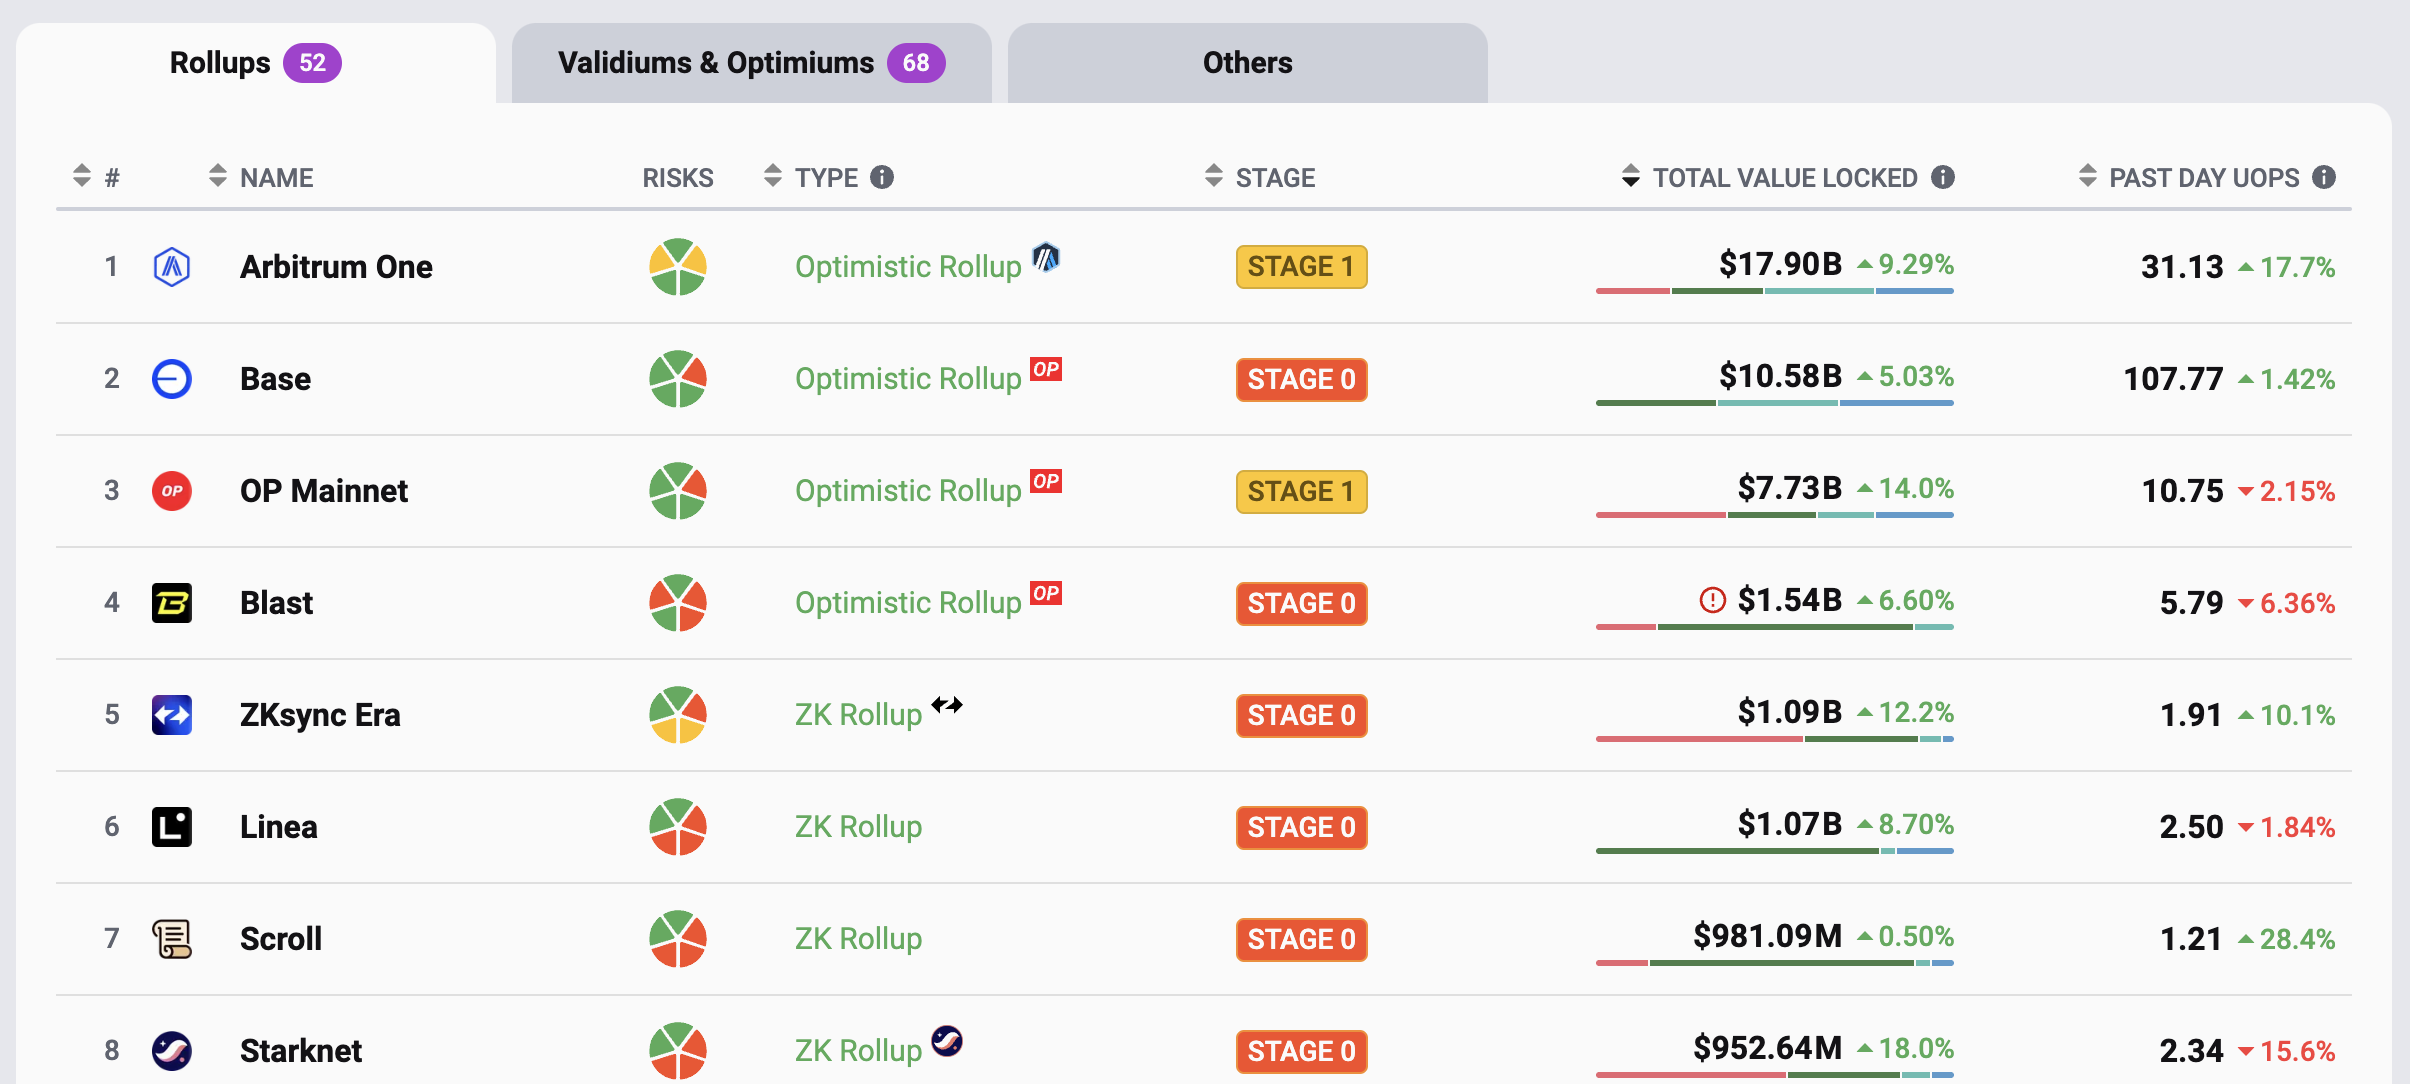Click Scroll STAGE 0 badge
The image size is (2410, 1084).
tap(1302, 939)
